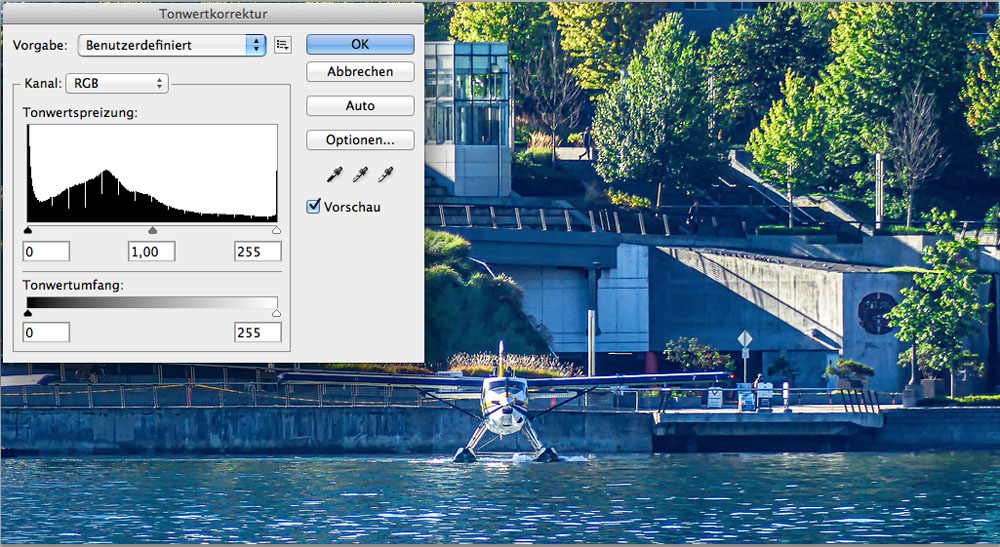The width and height of the screenshot is (1000, 547).
Task: Toggle the Vorschau preview checkbox
Action: click(x=313, y=207)
